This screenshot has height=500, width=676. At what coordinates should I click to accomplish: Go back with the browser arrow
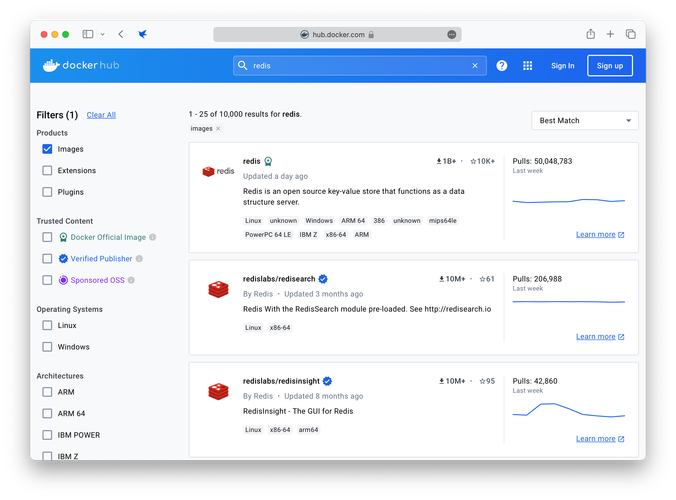(121, 34)
